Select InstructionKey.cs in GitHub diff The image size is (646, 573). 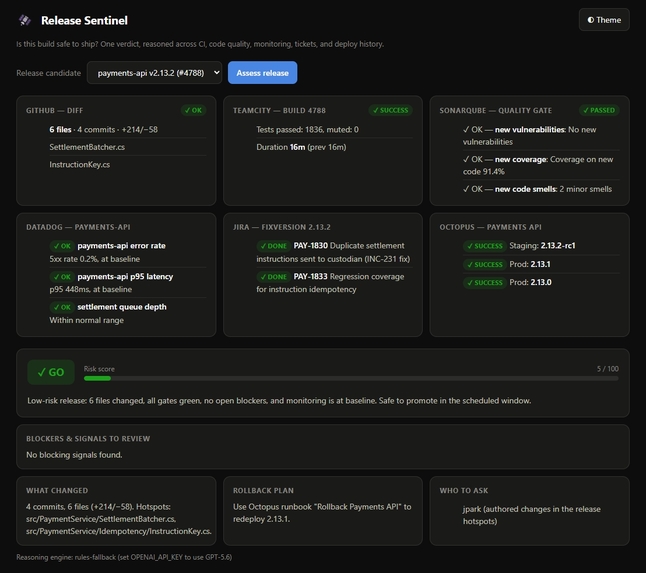(x=80, y=165)
